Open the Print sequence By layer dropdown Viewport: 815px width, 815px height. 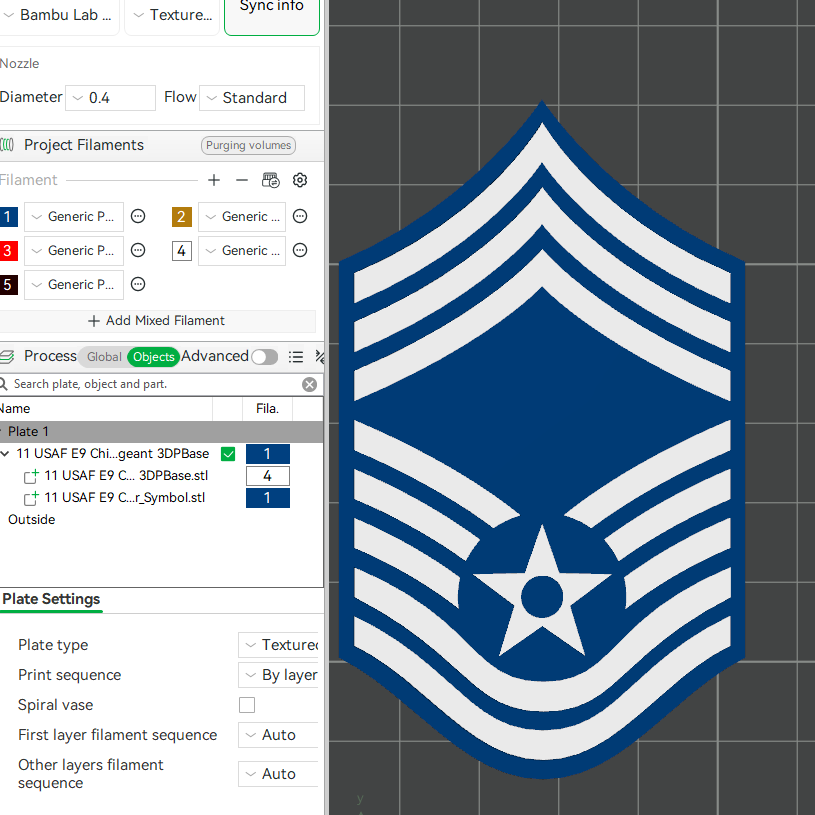(x=278, y=675)
